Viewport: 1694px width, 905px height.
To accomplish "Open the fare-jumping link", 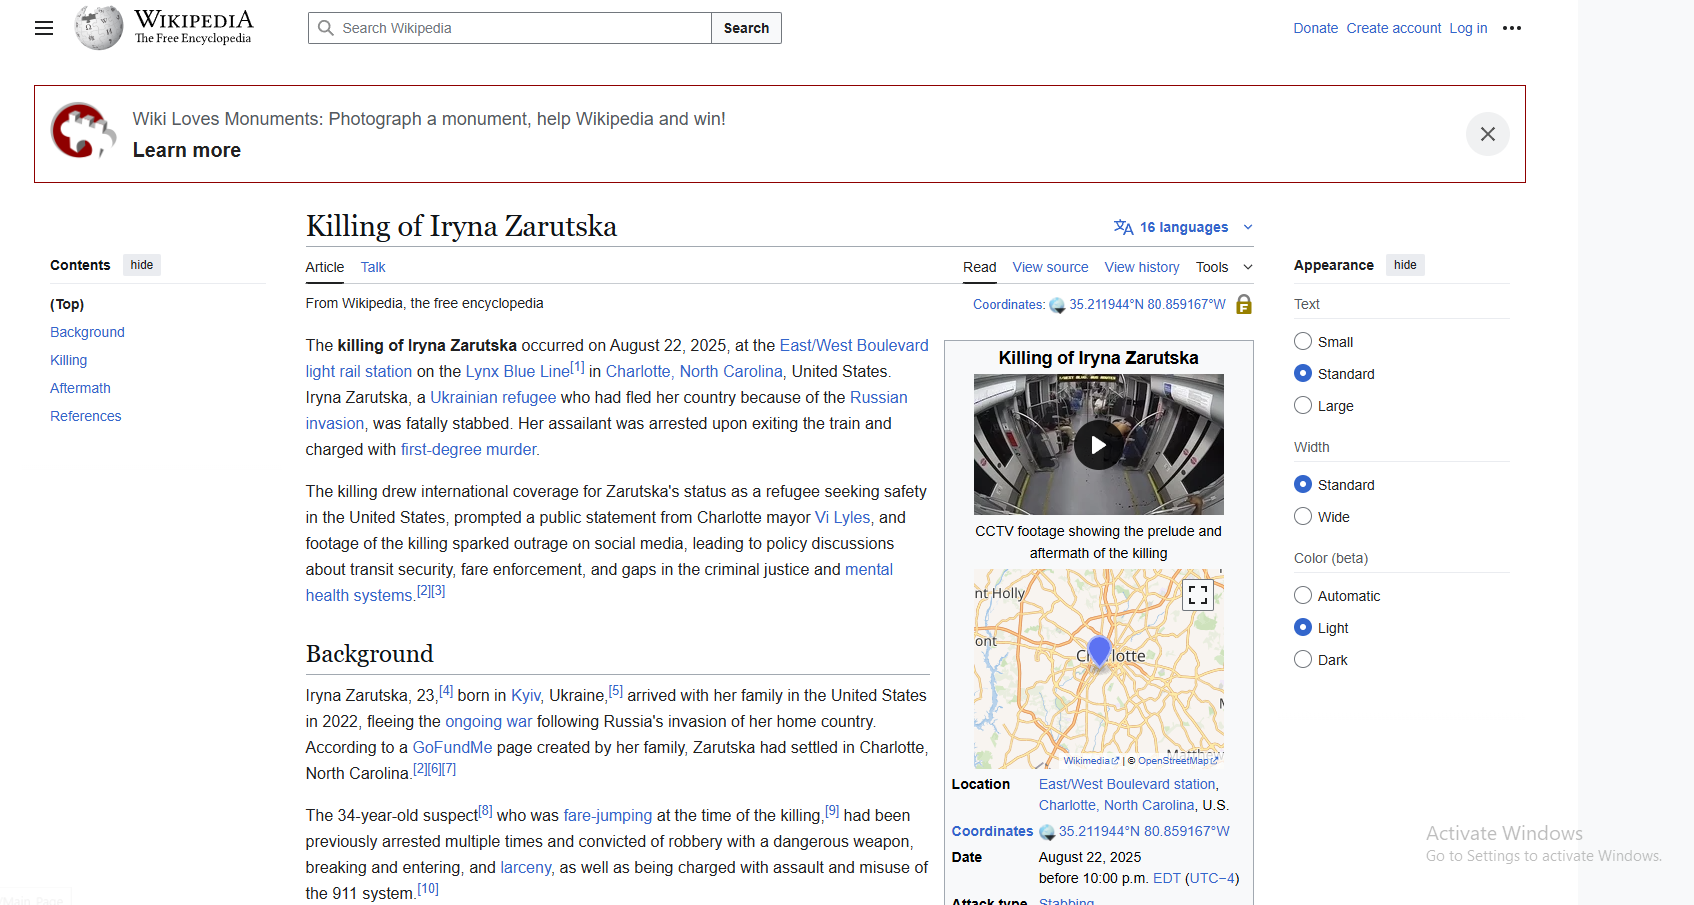I will pyautogui.click(x=607, y=815).
